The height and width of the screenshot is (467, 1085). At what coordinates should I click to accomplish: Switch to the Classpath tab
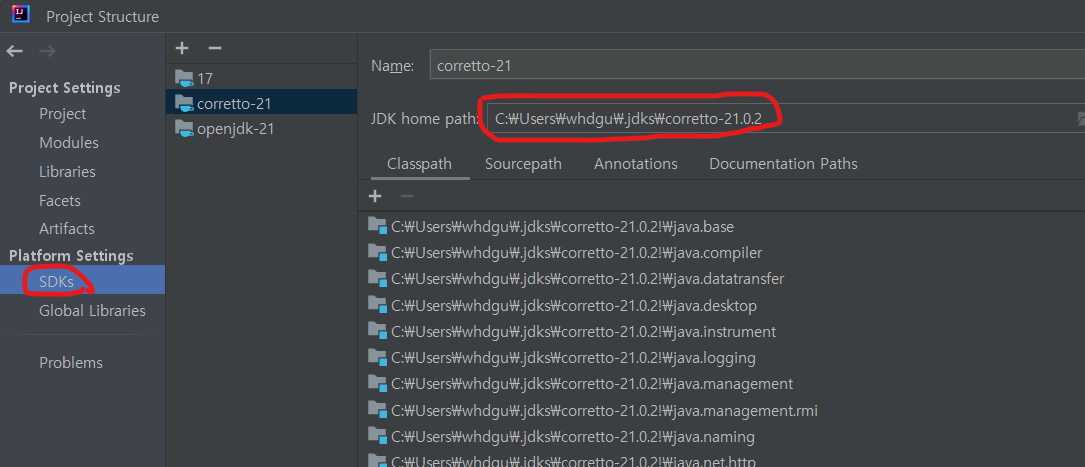(419, 164)
